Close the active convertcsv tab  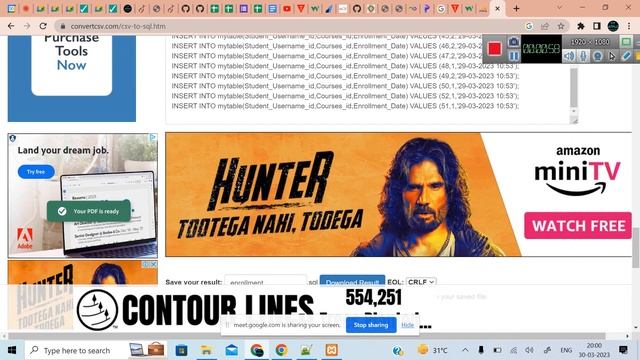[497, 8]
